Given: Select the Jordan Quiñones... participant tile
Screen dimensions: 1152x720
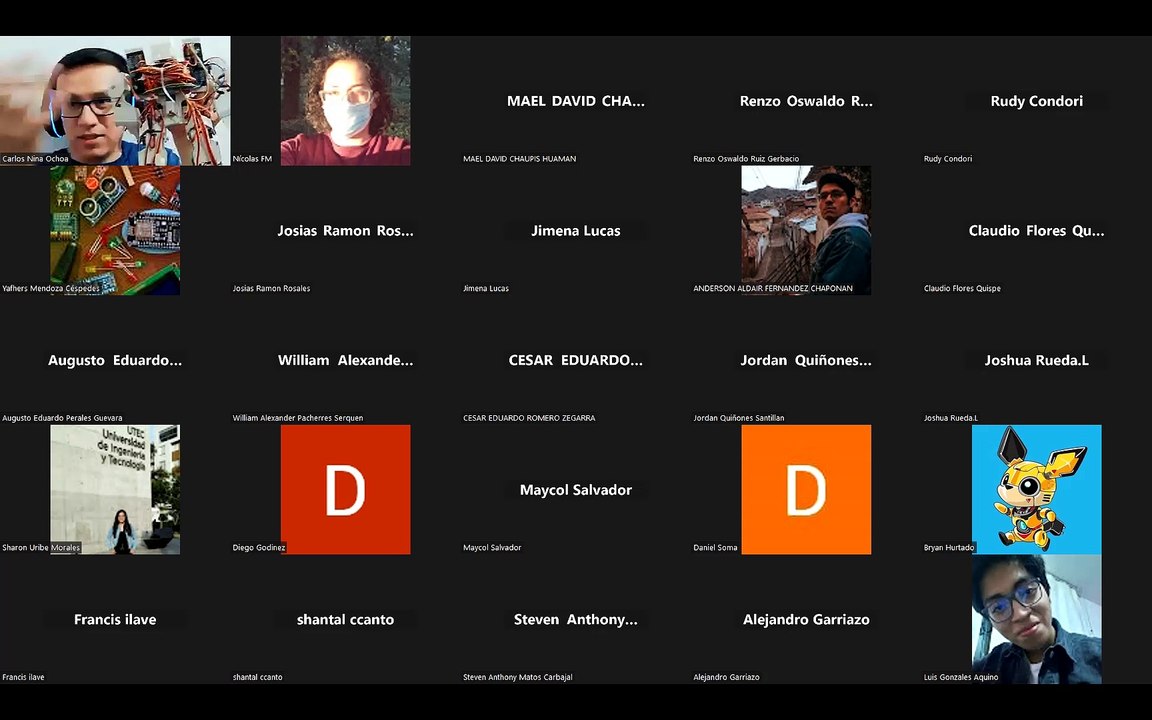Looking at the screenshot, I should coord(806,360).
